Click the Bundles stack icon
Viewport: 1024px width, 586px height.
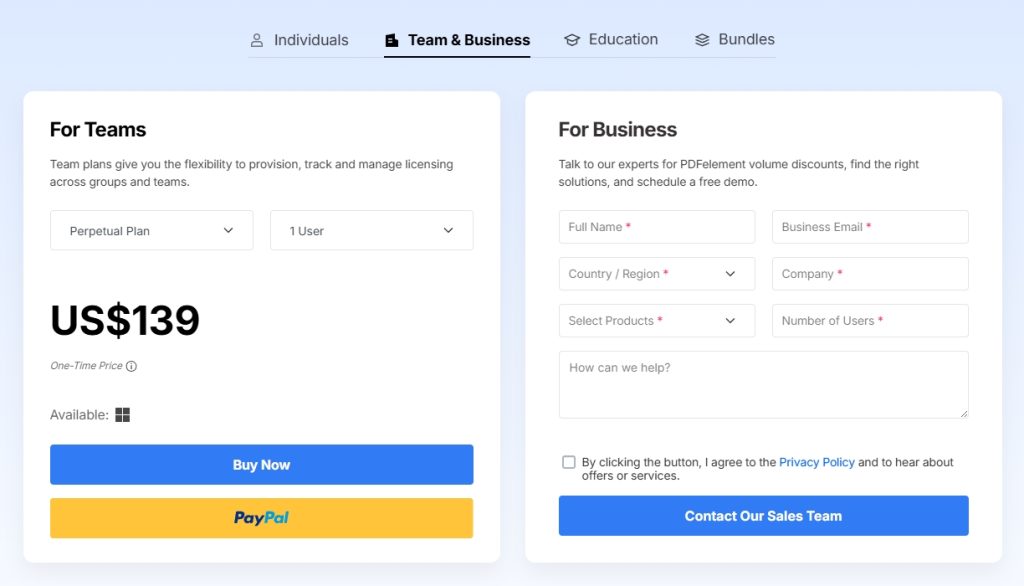point(702,40)
